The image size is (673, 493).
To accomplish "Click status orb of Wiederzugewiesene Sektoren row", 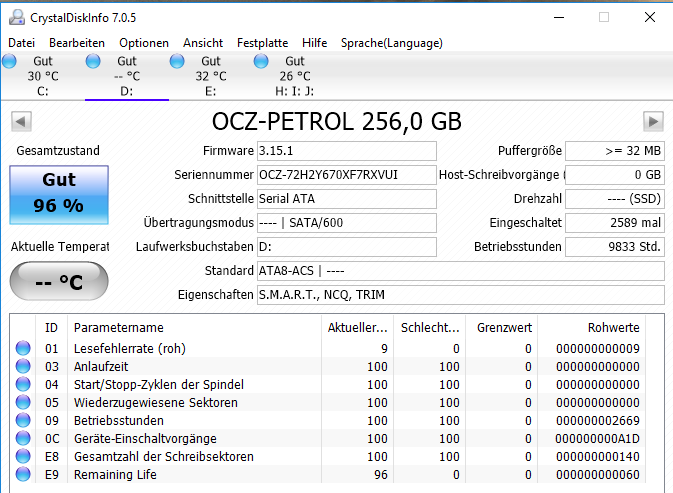I will (23, 402).
